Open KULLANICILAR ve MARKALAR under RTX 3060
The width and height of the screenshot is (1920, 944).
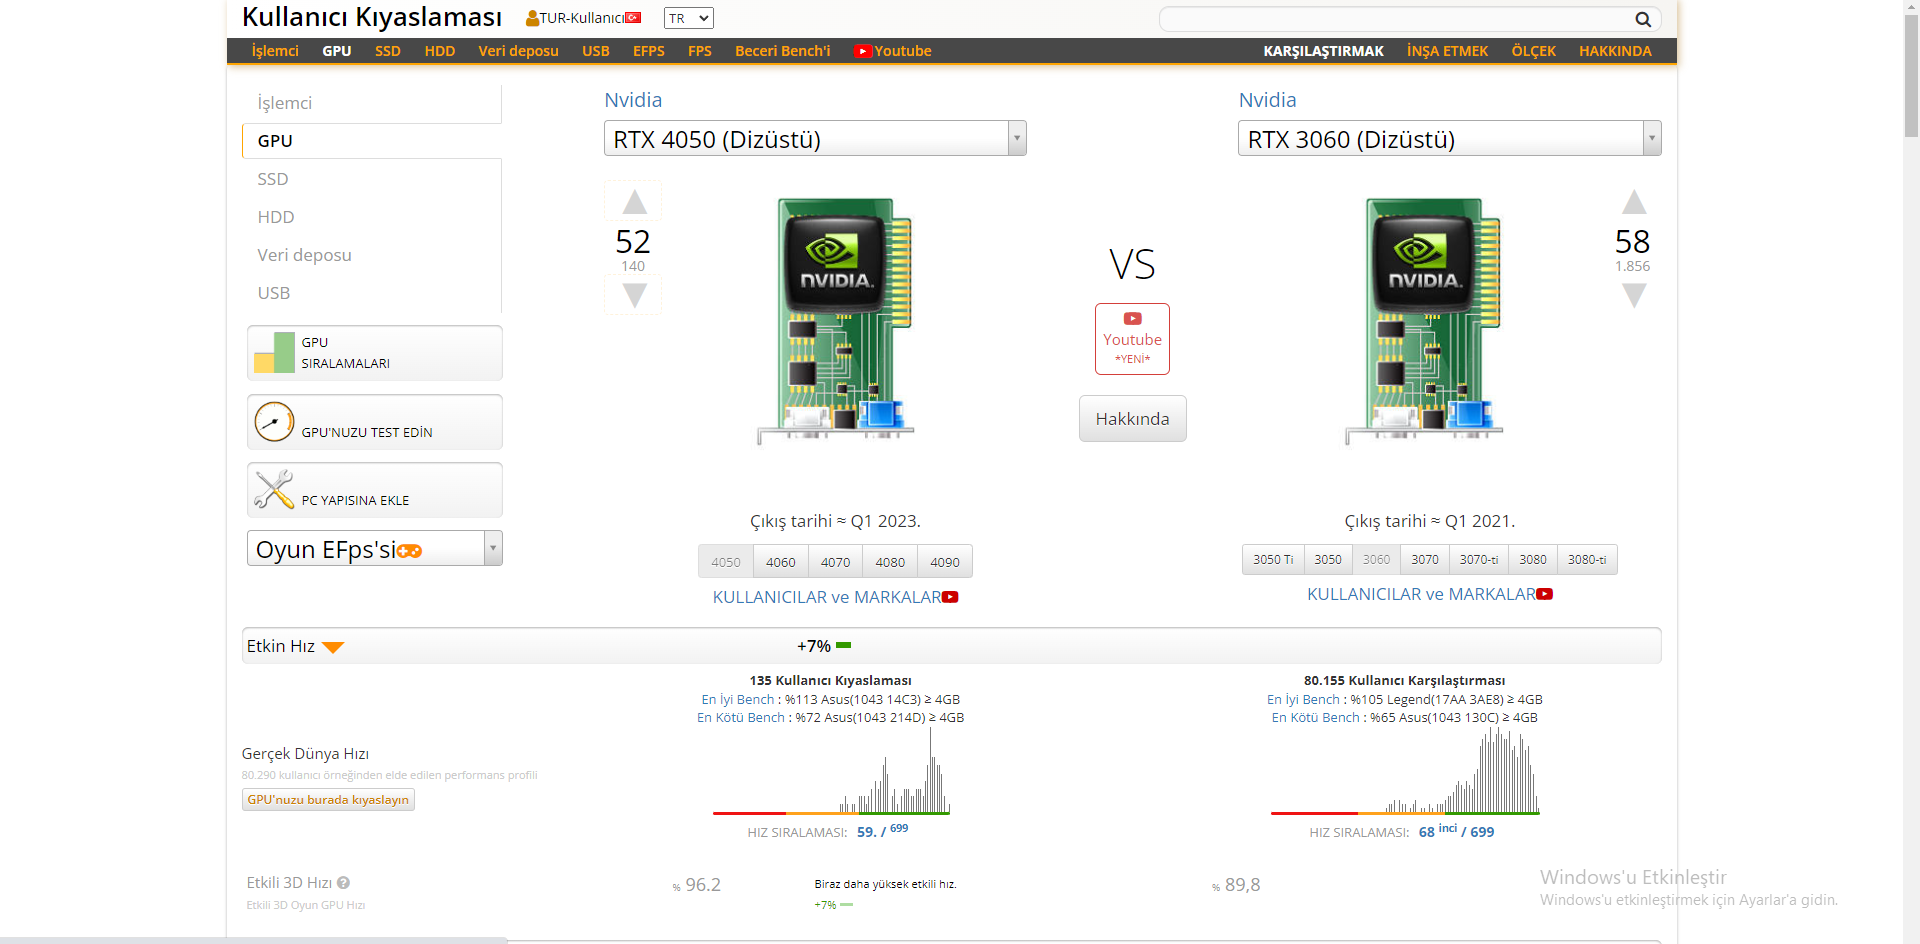[1421, 594]
